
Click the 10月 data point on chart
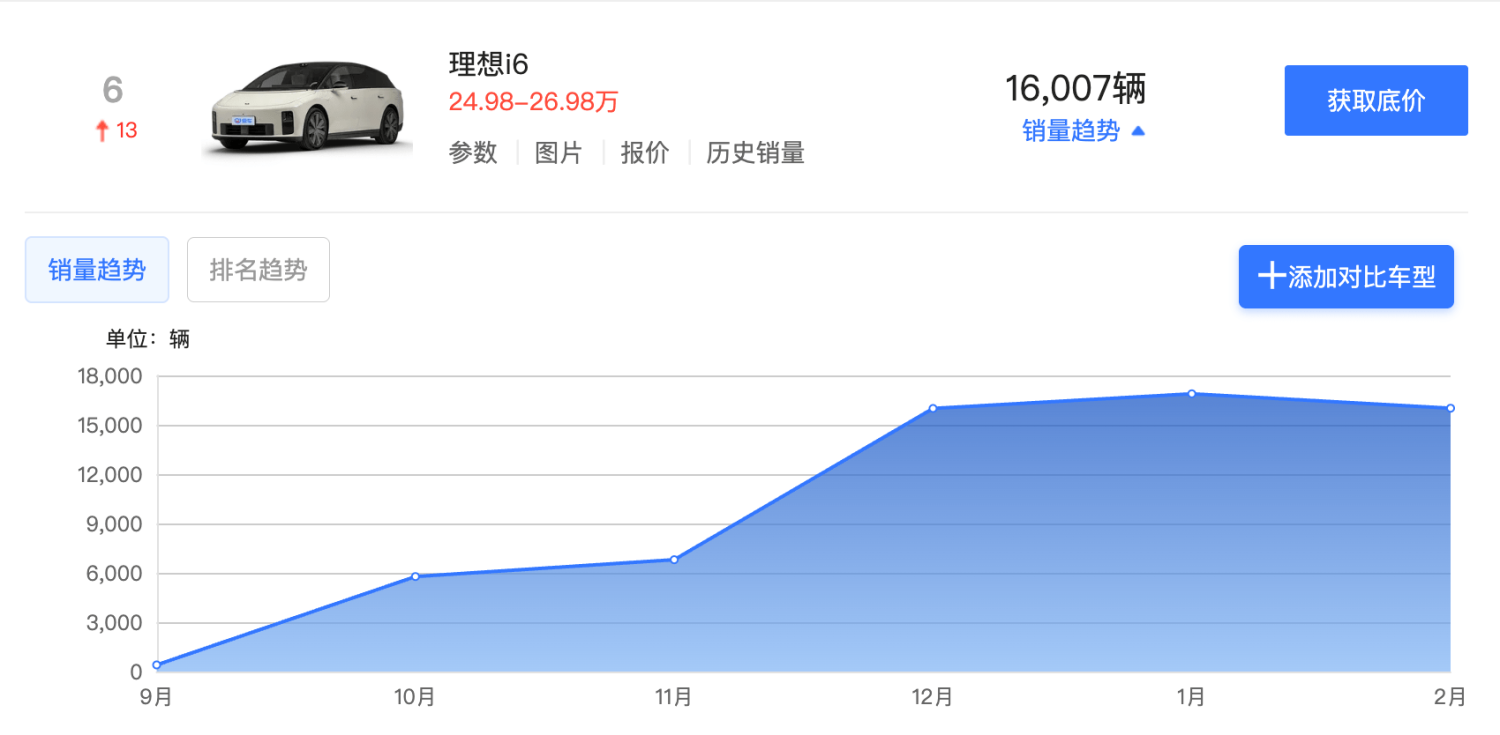point(415,576)
